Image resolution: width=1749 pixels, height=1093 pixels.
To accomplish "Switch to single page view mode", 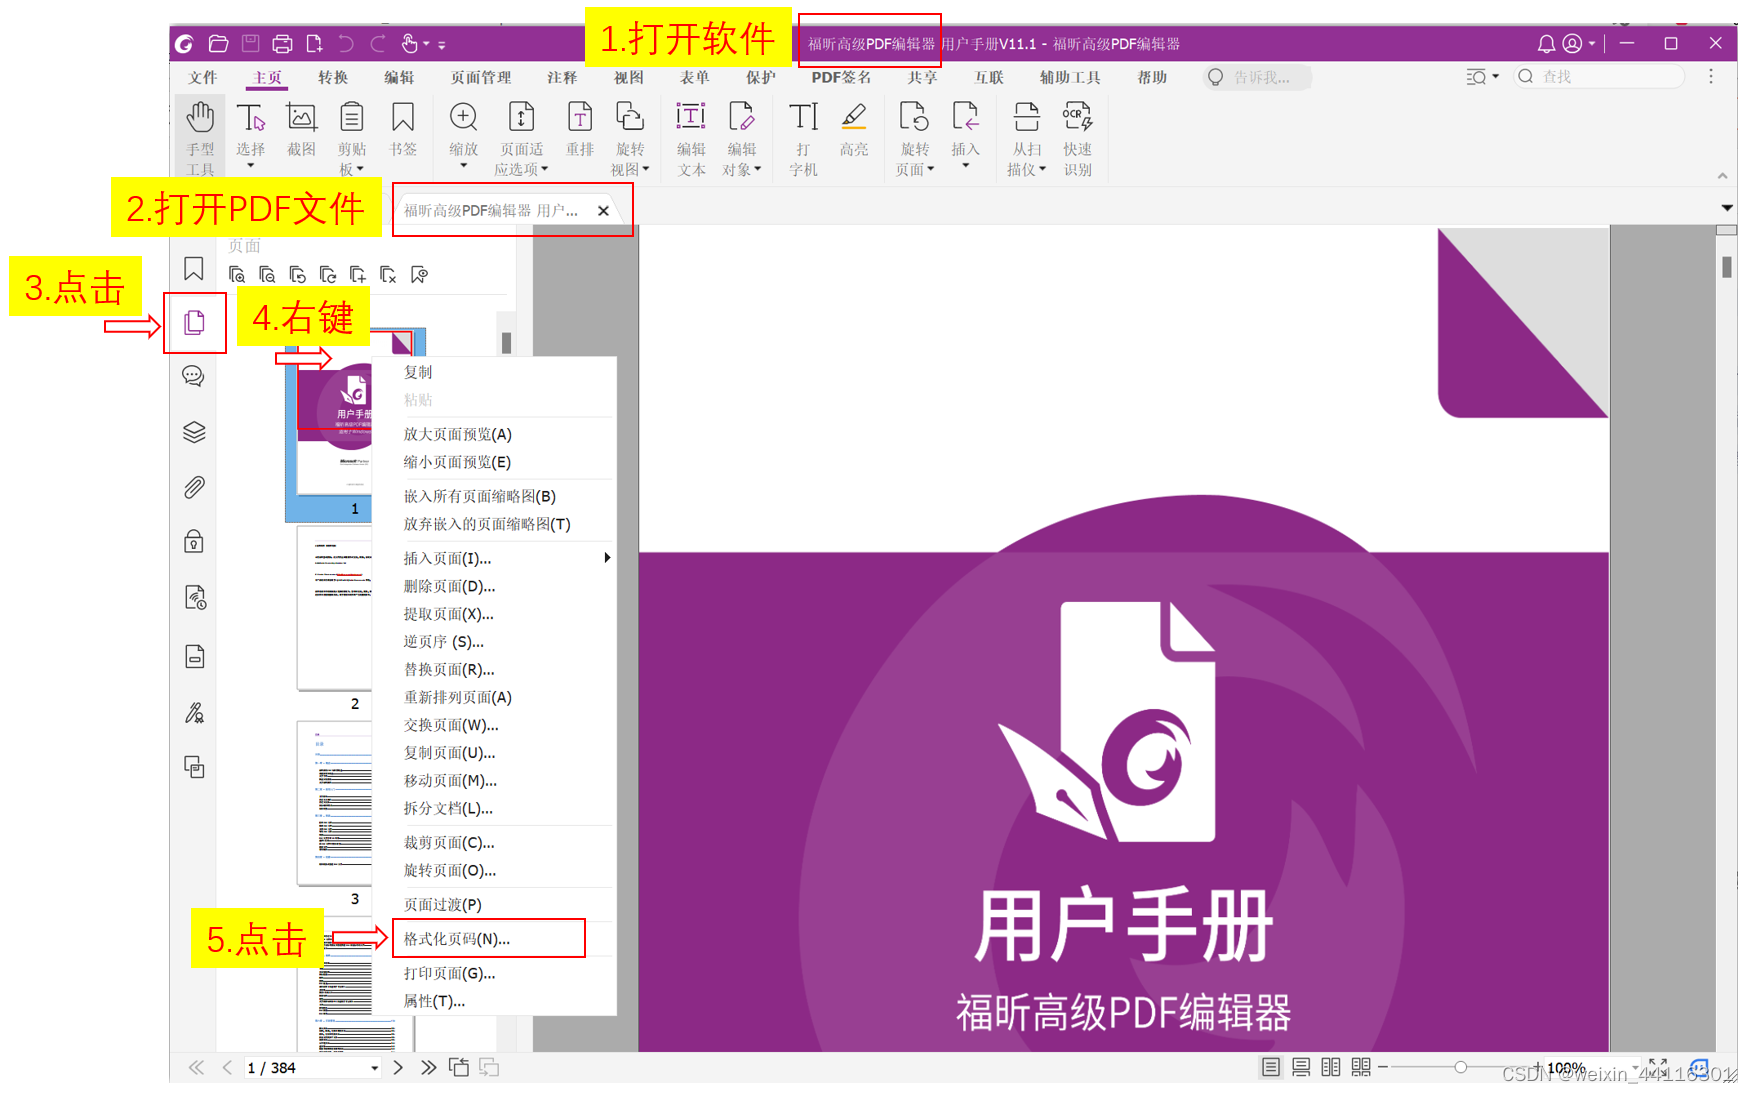I will pos(1270,1067).
